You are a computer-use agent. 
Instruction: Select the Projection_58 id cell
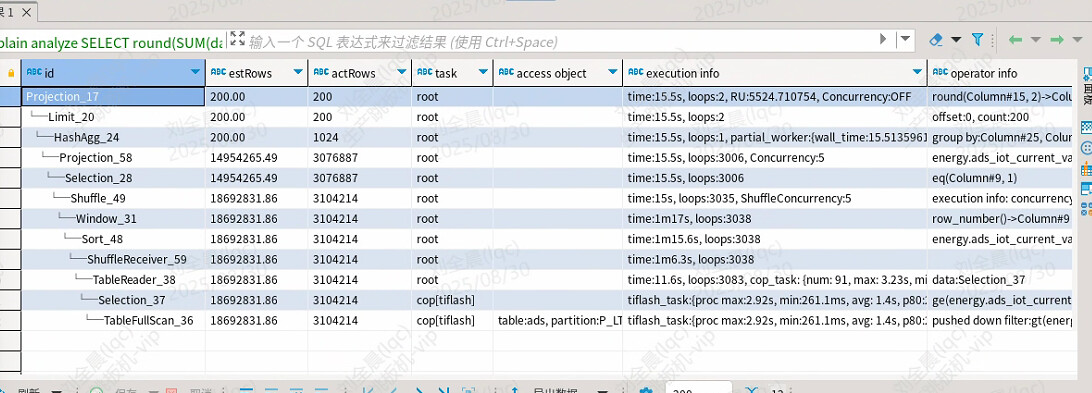tap(113, 157)
